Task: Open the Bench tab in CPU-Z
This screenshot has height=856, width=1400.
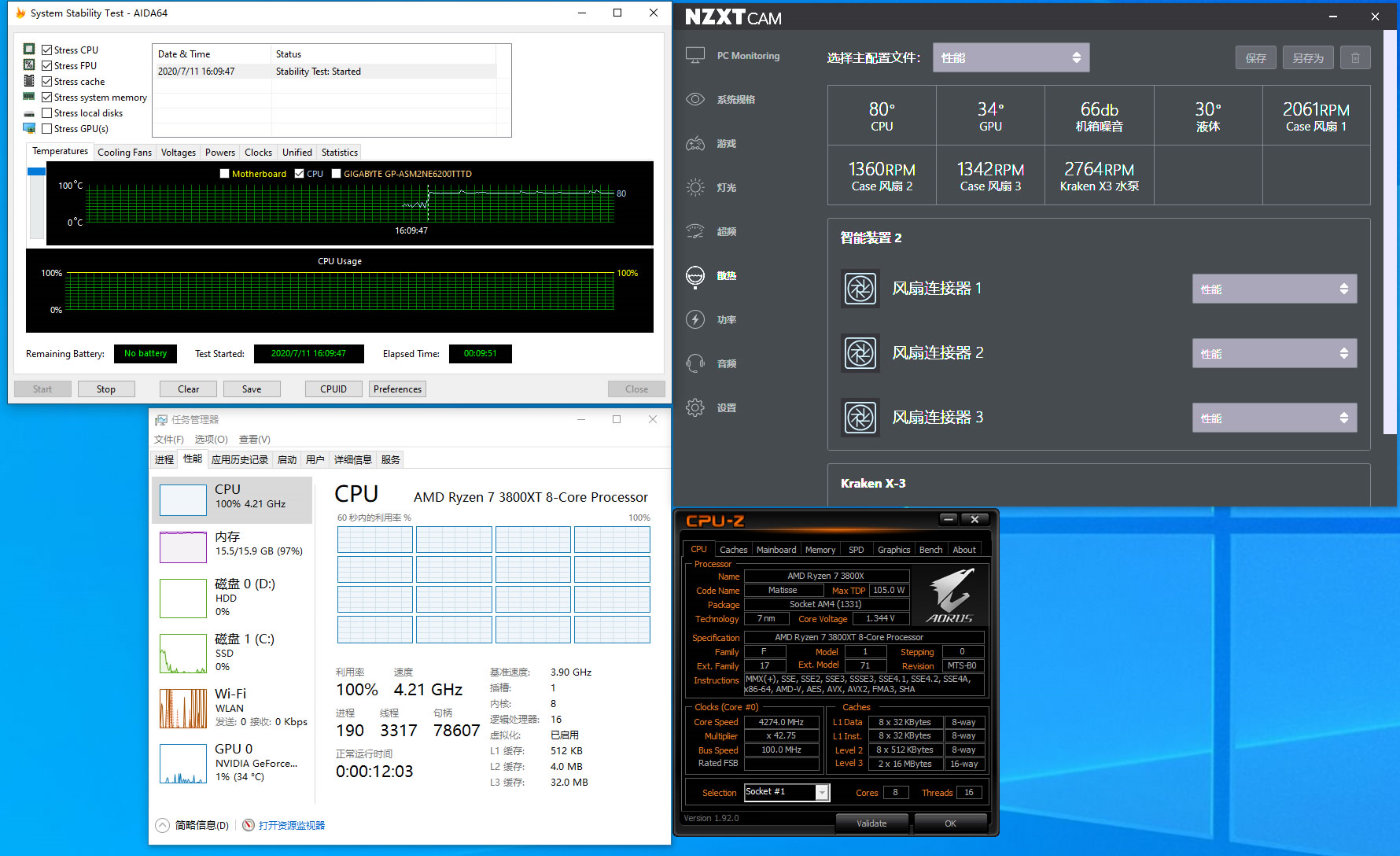Action: (930, 549)
